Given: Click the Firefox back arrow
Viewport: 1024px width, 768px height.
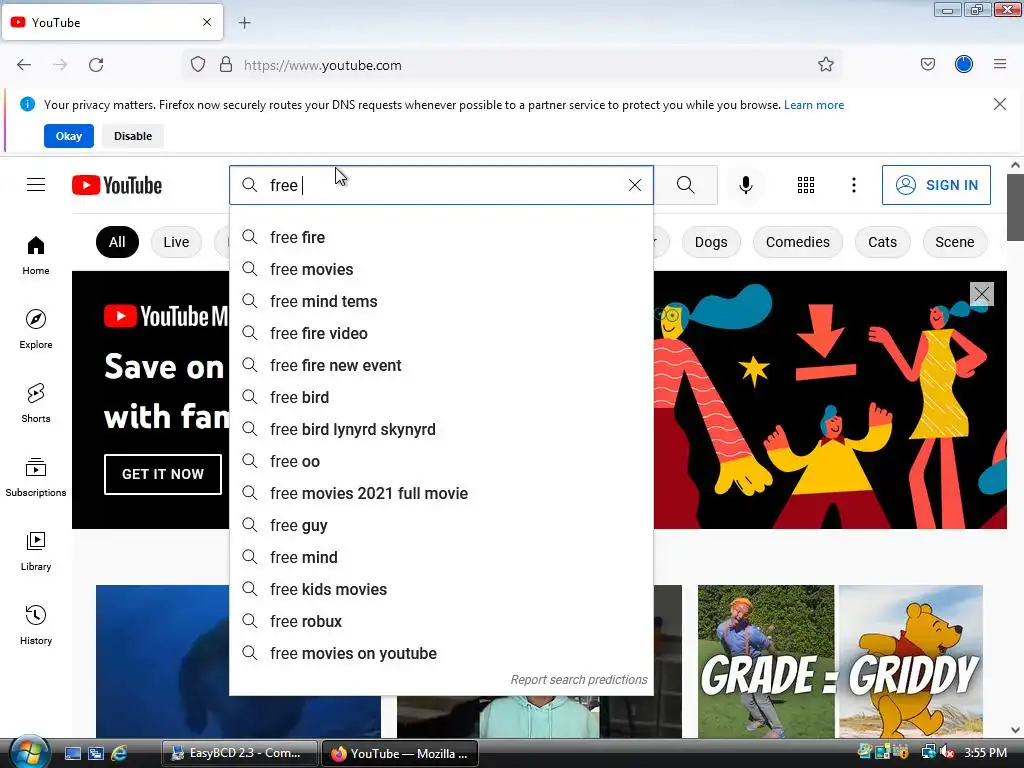Looking at the screenshot, I should click(24, 65).
